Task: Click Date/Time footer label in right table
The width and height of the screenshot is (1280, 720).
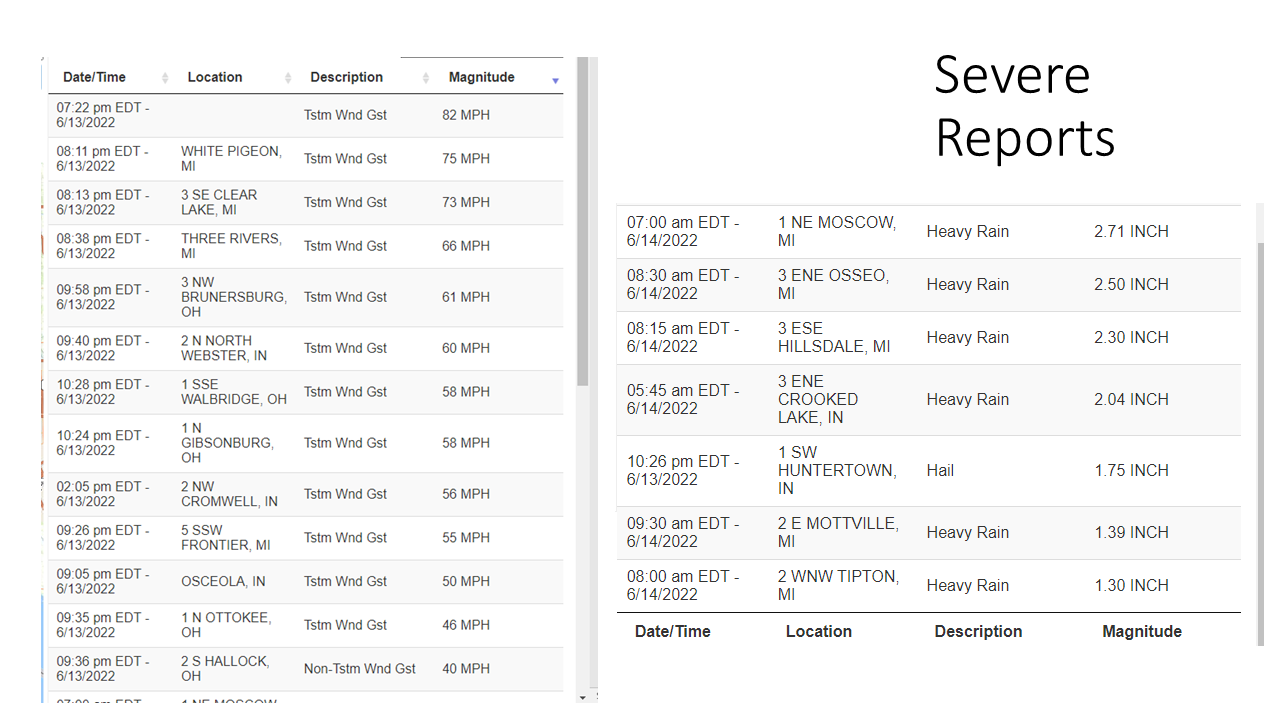Action: click(x=672, y=631)
